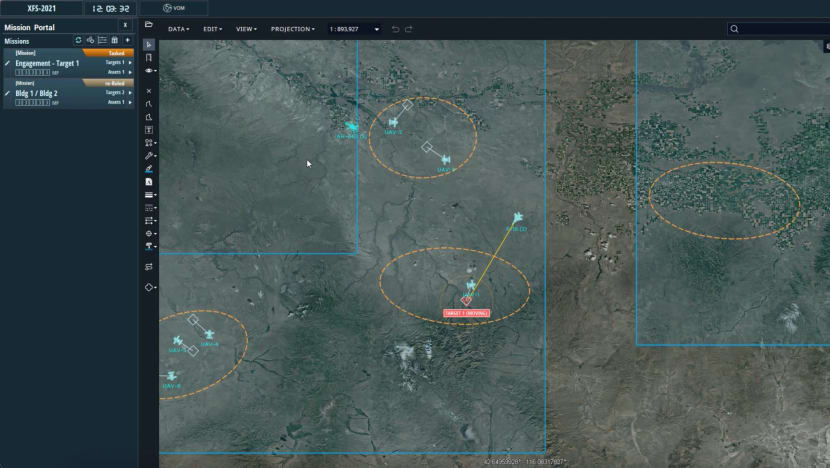This screenshot has width=830, height=468.
Task: Click the search field at top right
Action: click(780, 29)
